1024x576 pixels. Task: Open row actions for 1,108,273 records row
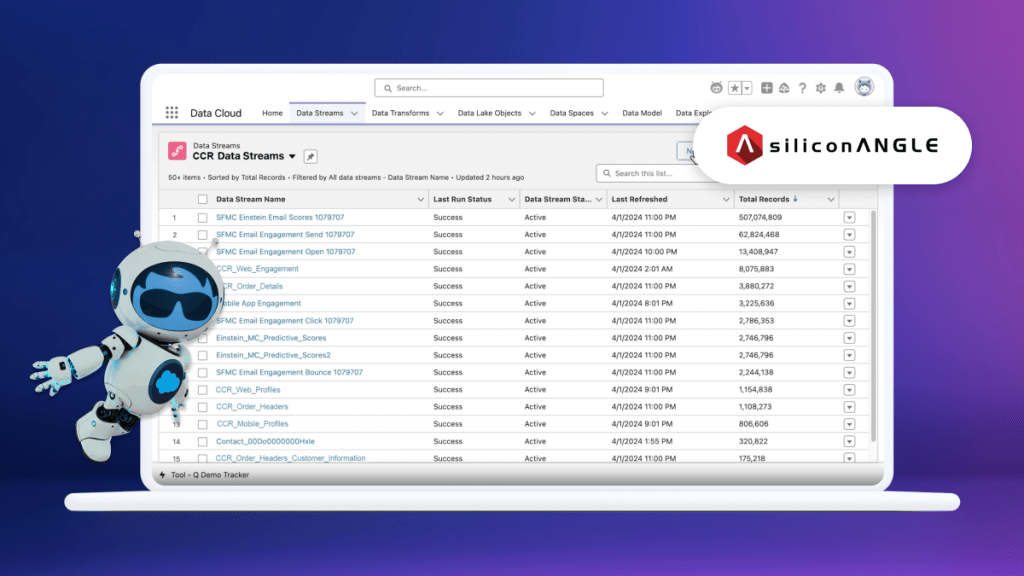point(849,407)
